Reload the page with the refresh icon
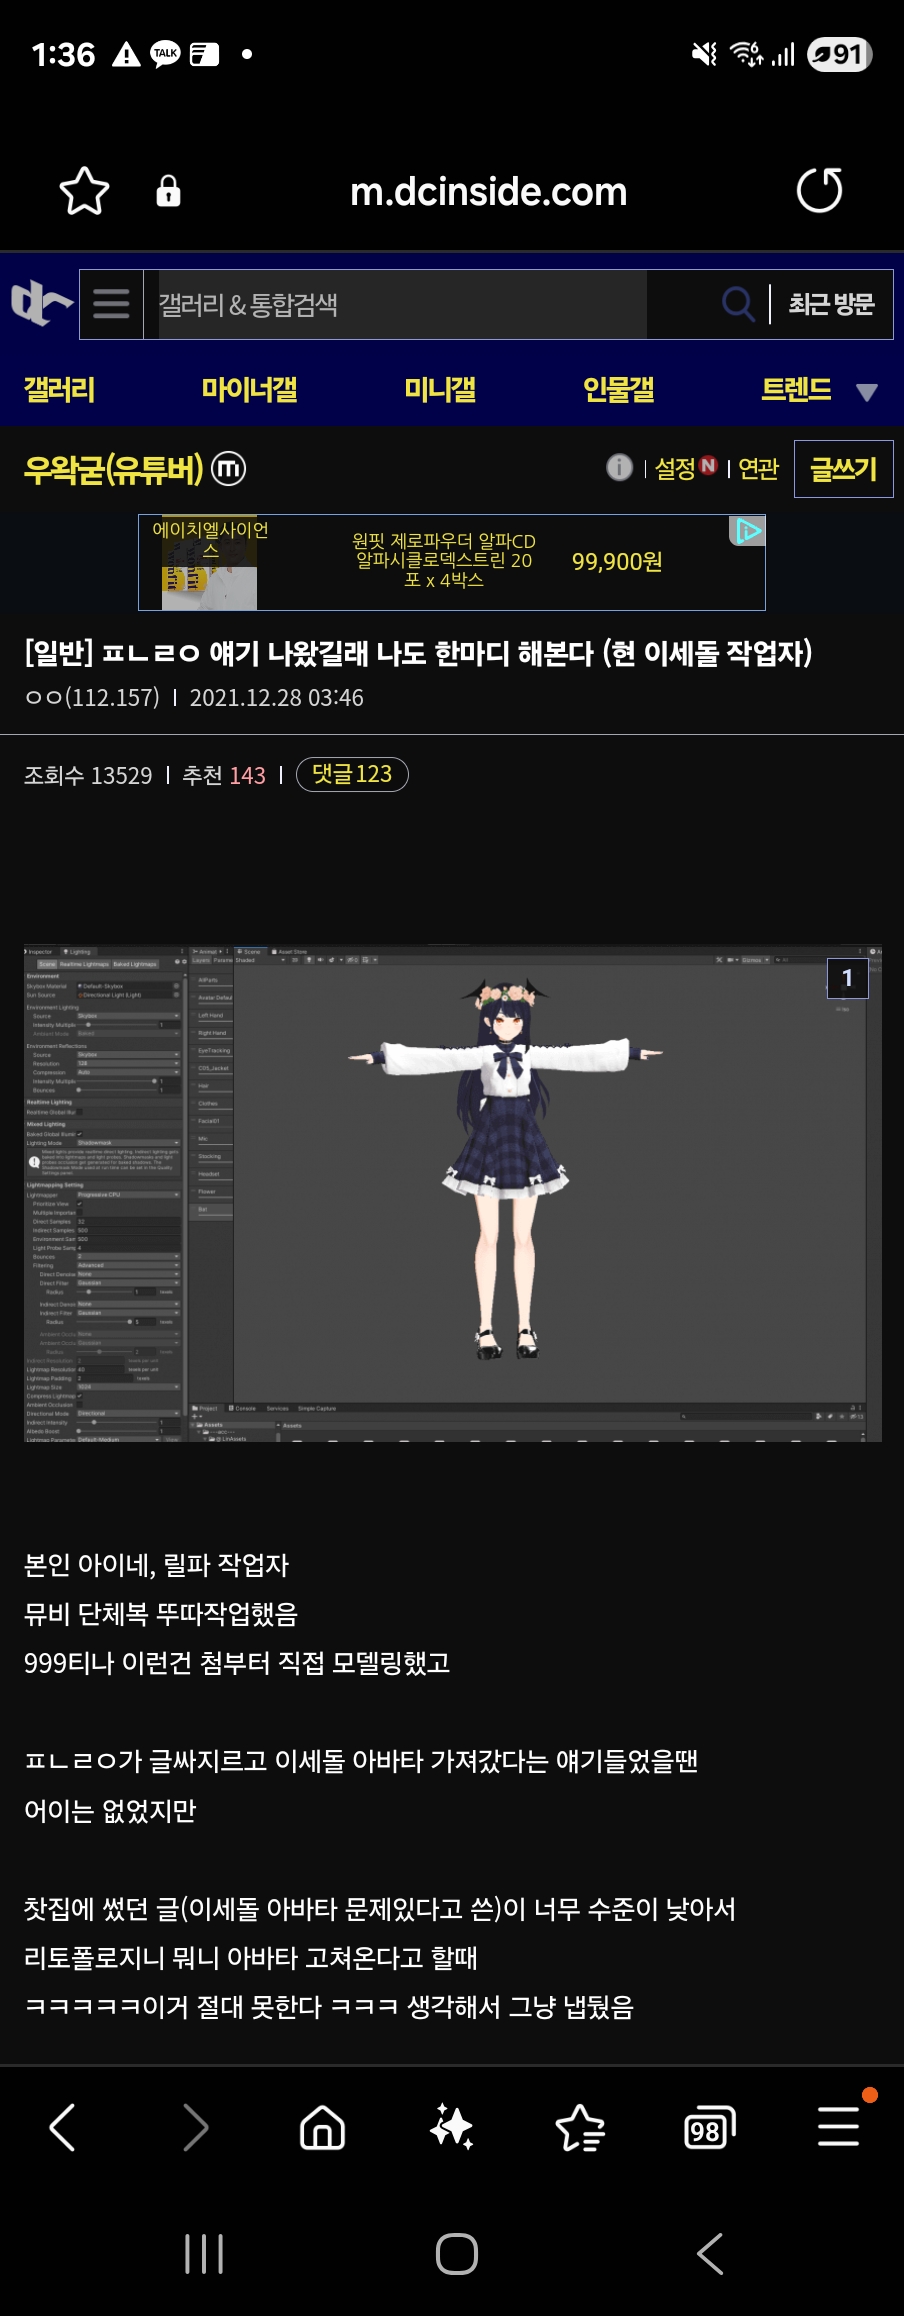The height and width of the screenshot is (2316, 904). pos(819,190)
